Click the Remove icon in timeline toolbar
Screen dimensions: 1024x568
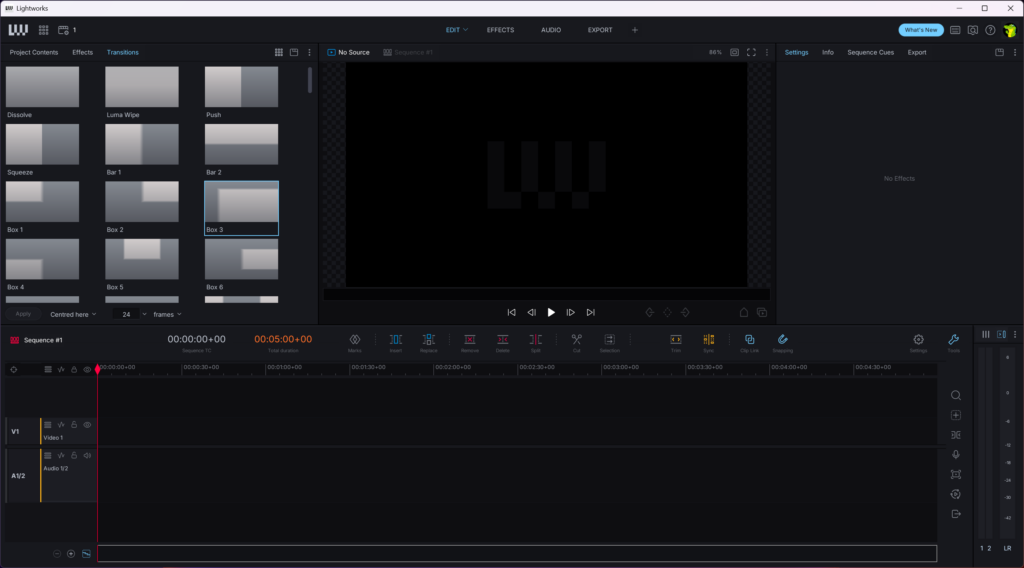point(470,339)
